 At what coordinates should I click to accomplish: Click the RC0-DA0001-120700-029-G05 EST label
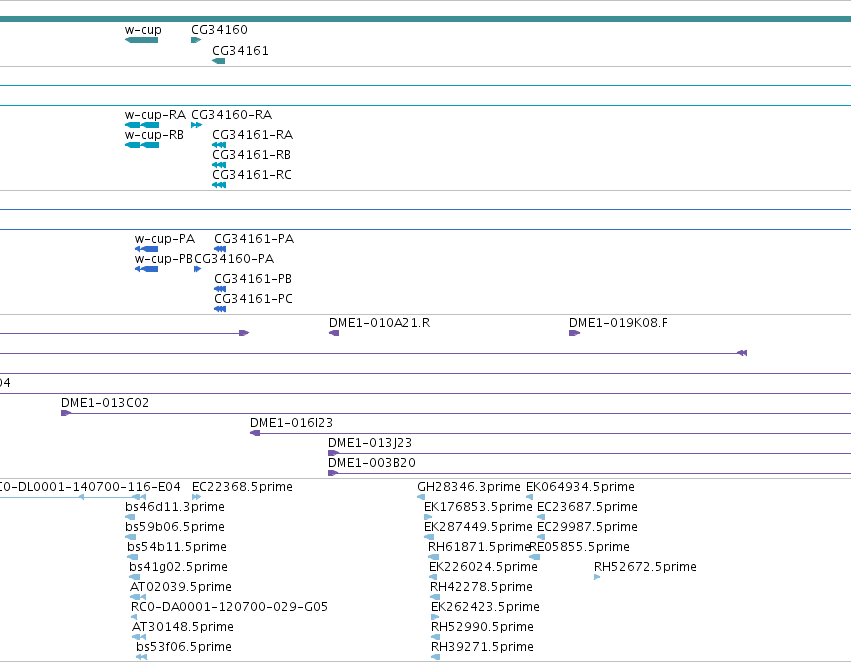(230, 607)
